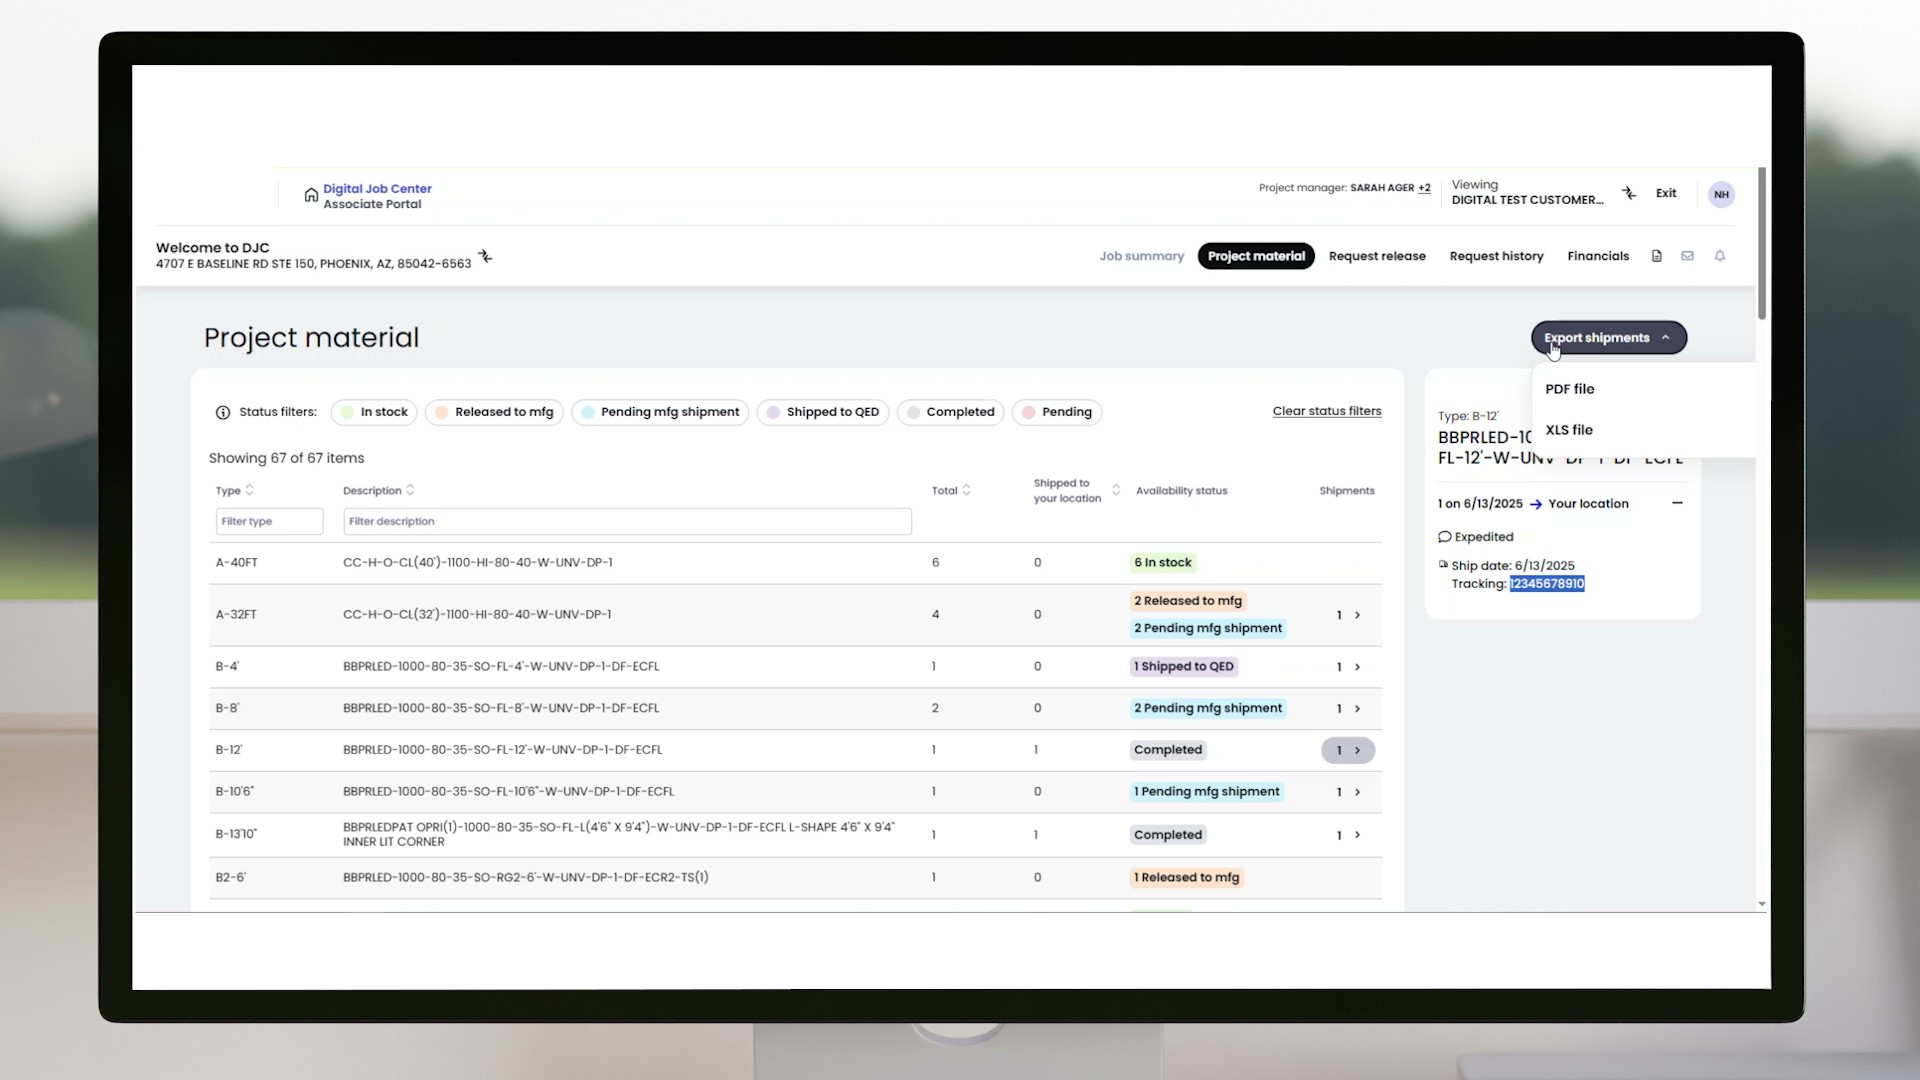Click the Clear status filters link
1920x1080 pixels.
pyautogui.click(x=1326, y=411)
